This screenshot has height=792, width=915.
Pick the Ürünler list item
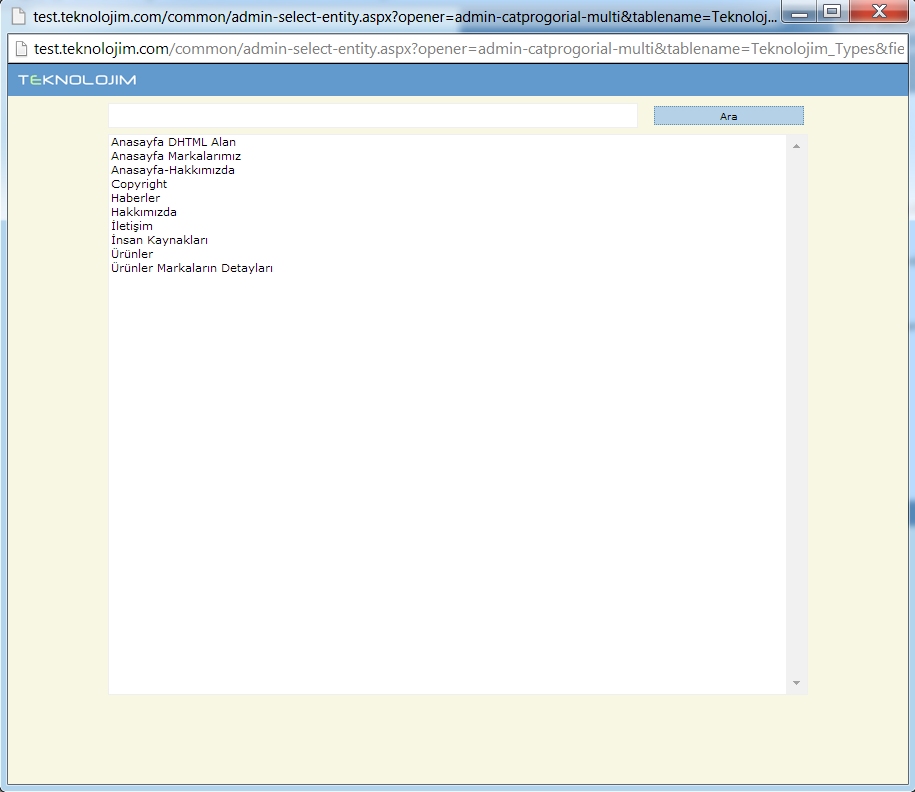(132, 254)
